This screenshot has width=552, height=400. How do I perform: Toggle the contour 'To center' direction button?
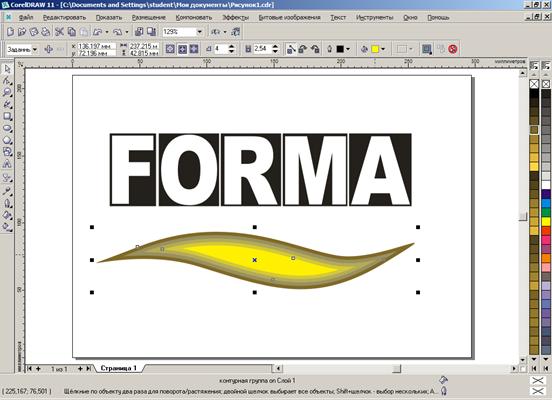pyautogui.click(x=170, y=49)
